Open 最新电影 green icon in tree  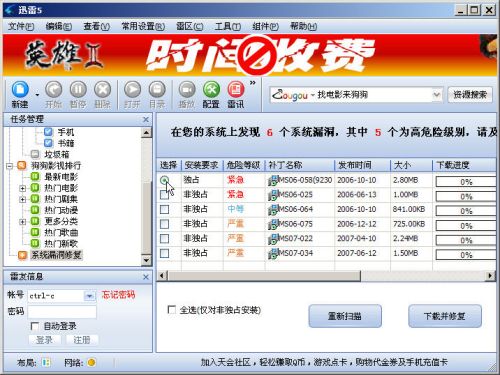click(35, 176)
